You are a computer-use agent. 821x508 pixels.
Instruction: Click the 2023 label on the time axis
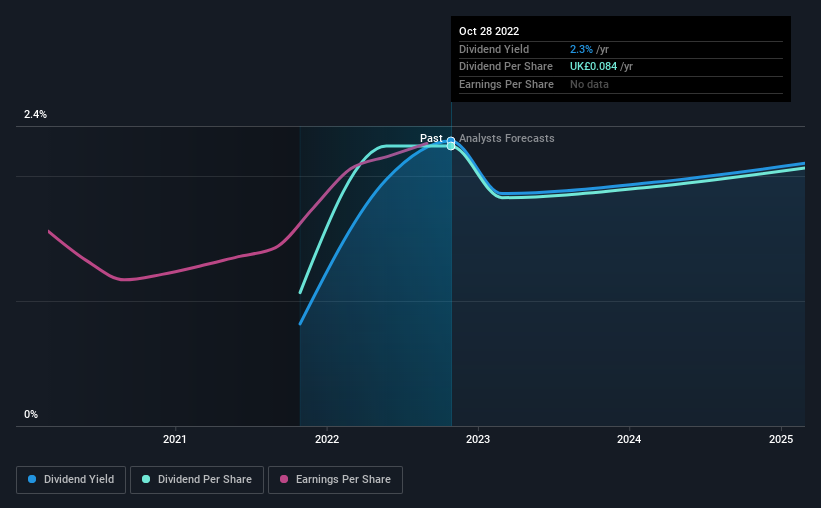(x=478, y=439)
